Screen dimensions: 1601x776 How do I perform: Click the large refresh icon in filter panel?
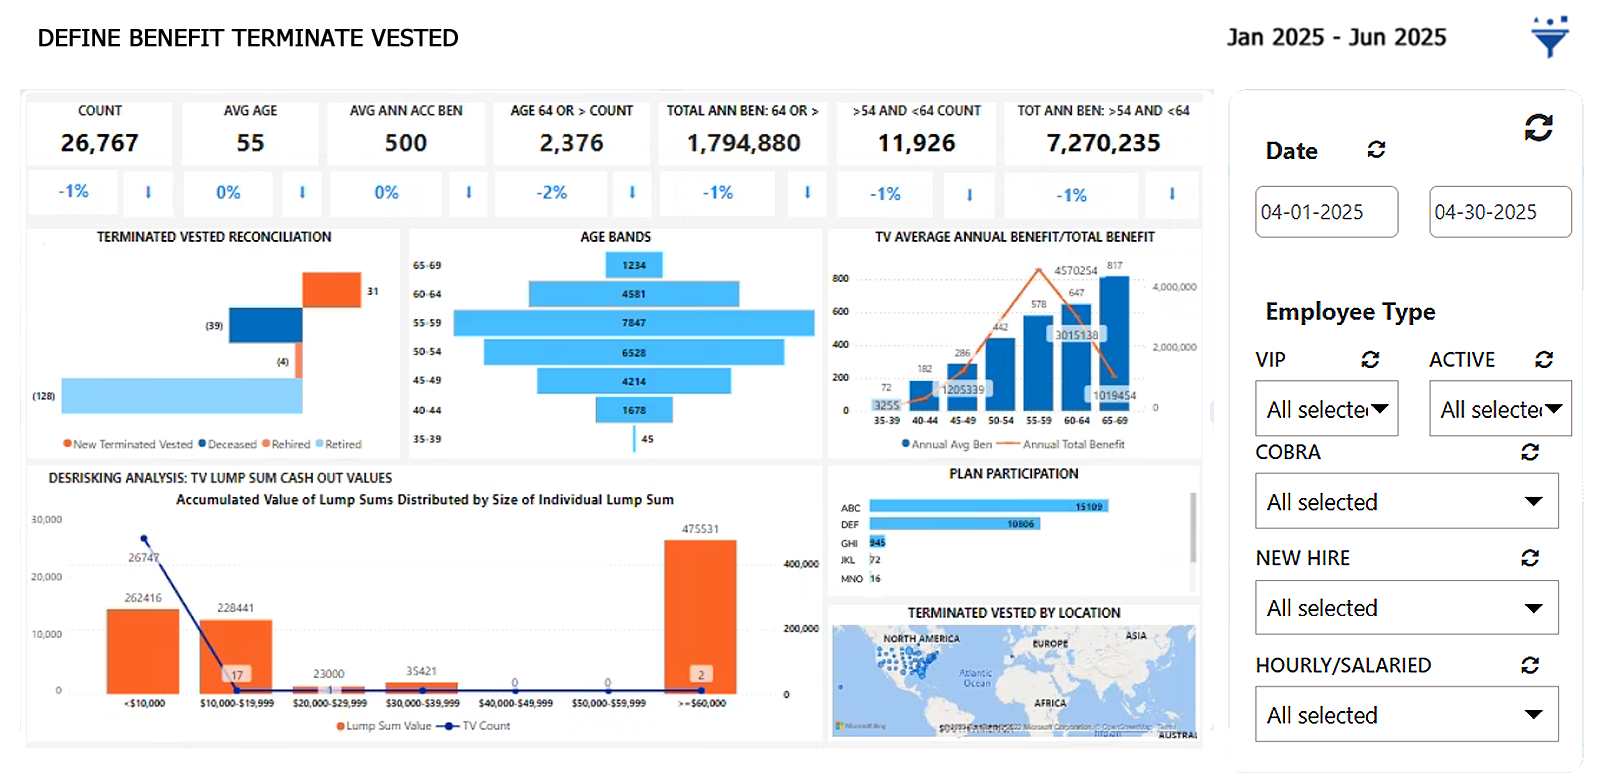coord(1538,127)
